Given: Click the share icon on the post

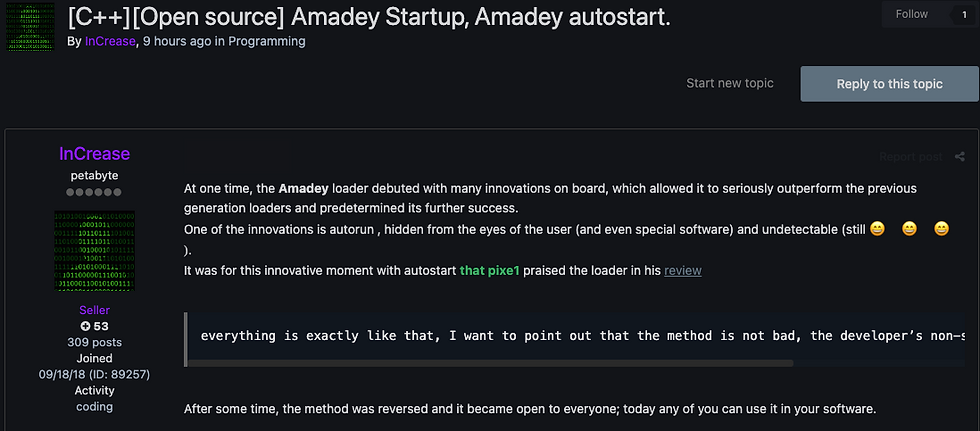Looking at the screenshot, I should 959,157.
